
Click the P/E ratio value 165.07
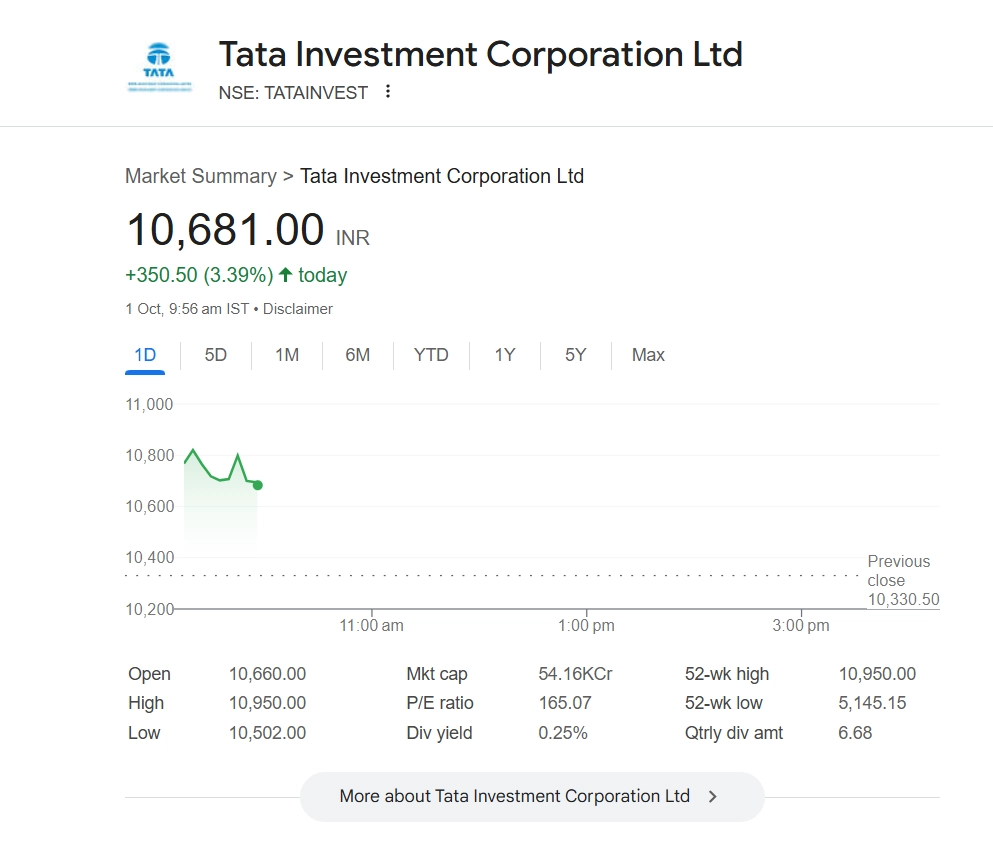coord(565,703)
